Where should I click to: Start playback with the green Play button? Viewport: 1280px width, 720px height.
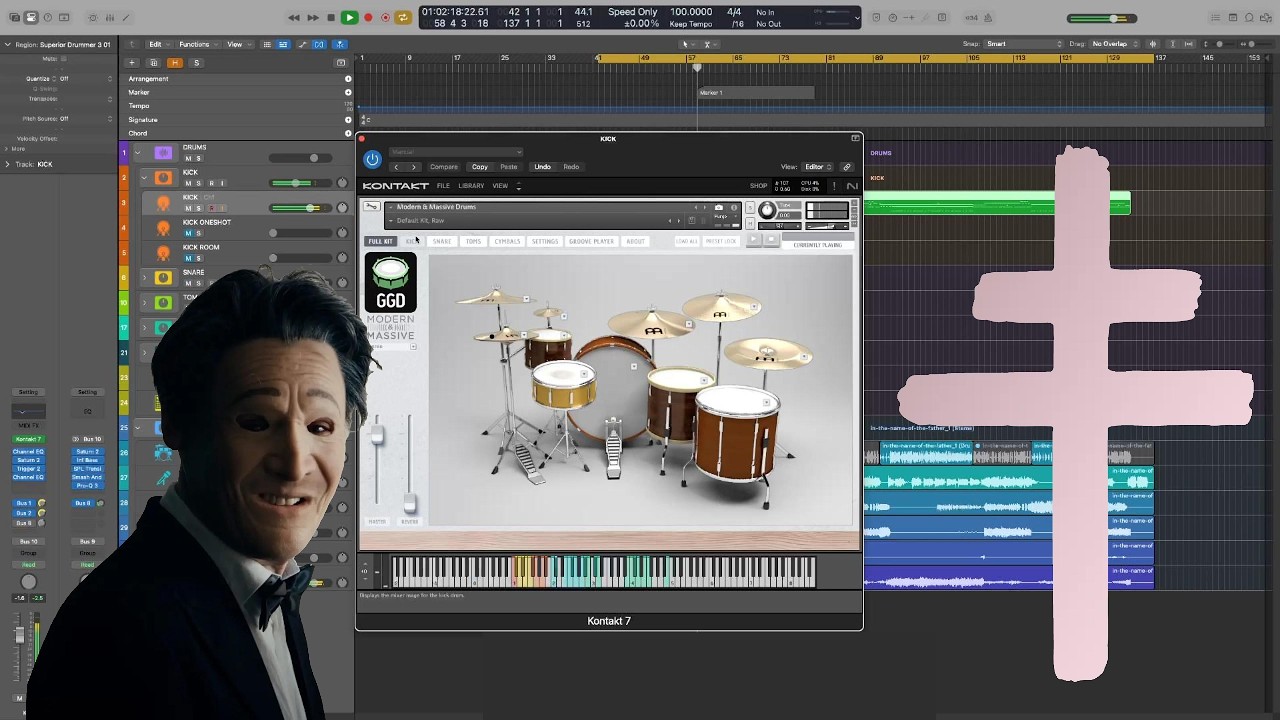click(349, 17)
